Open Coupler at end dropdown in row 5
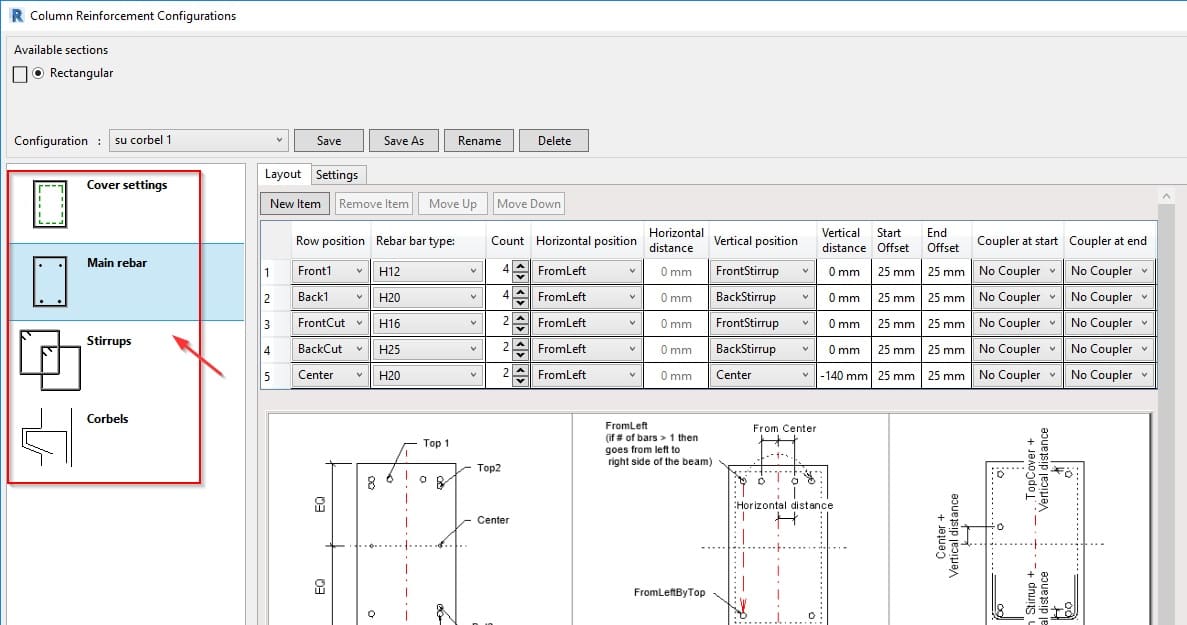The image size is (1187, 625). click(1109, 375)
